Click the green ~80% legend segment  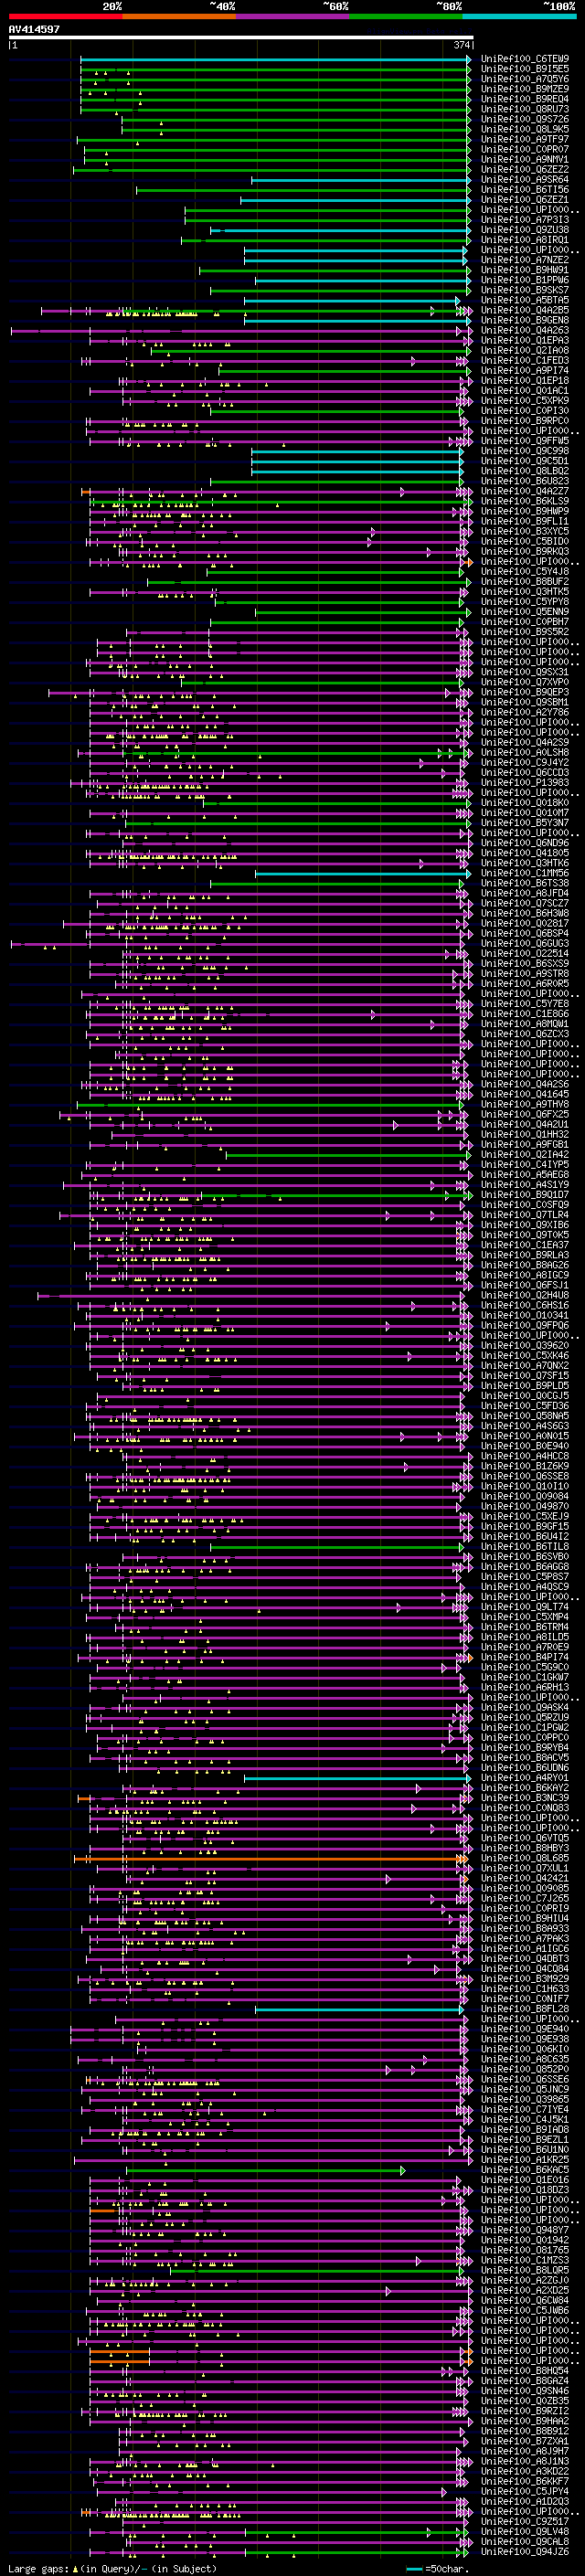[x=406, y=17]
